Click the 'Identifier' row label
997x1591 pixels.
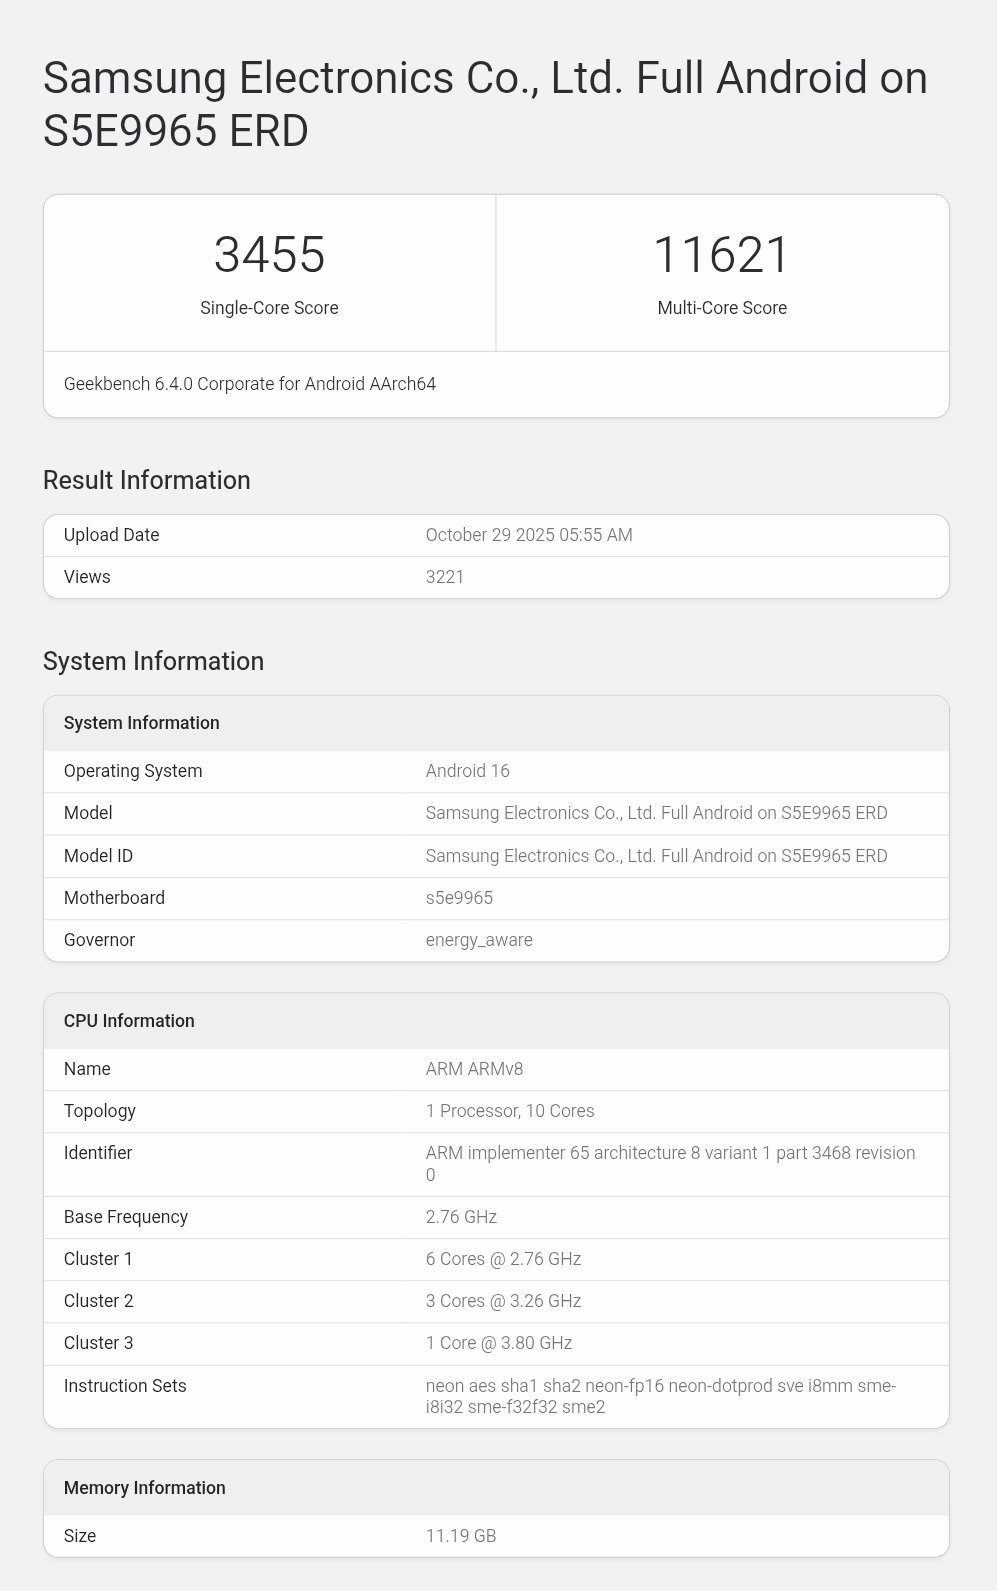click(x=98, y=1153)
